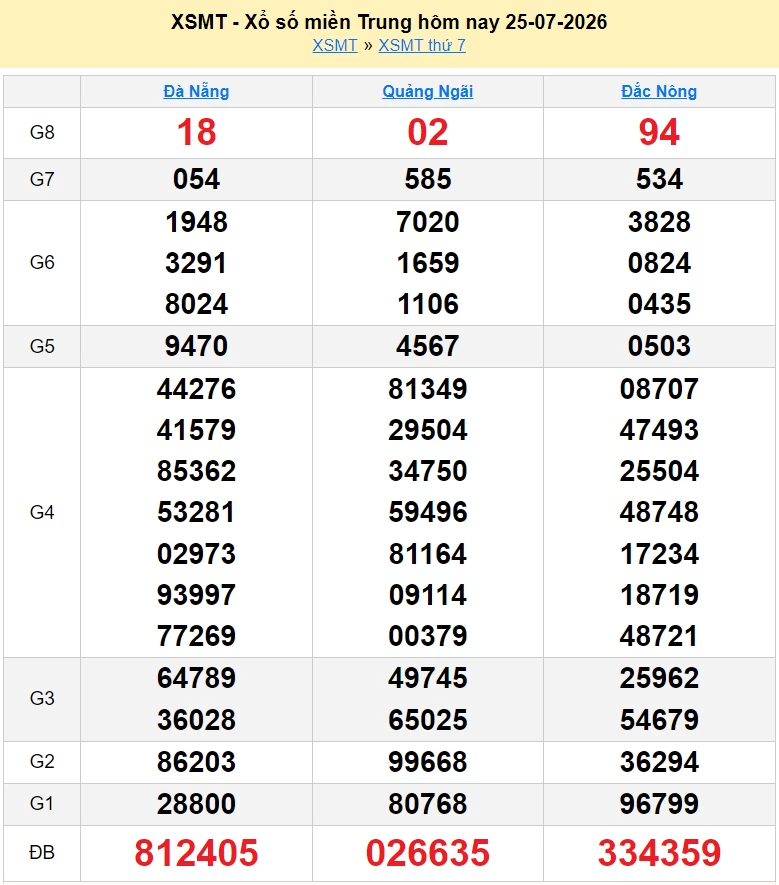The width and height of the screenshot is (779, 885).
Task: Click G7 number 534
Action: pyautogui.click(x=659, y=179)
